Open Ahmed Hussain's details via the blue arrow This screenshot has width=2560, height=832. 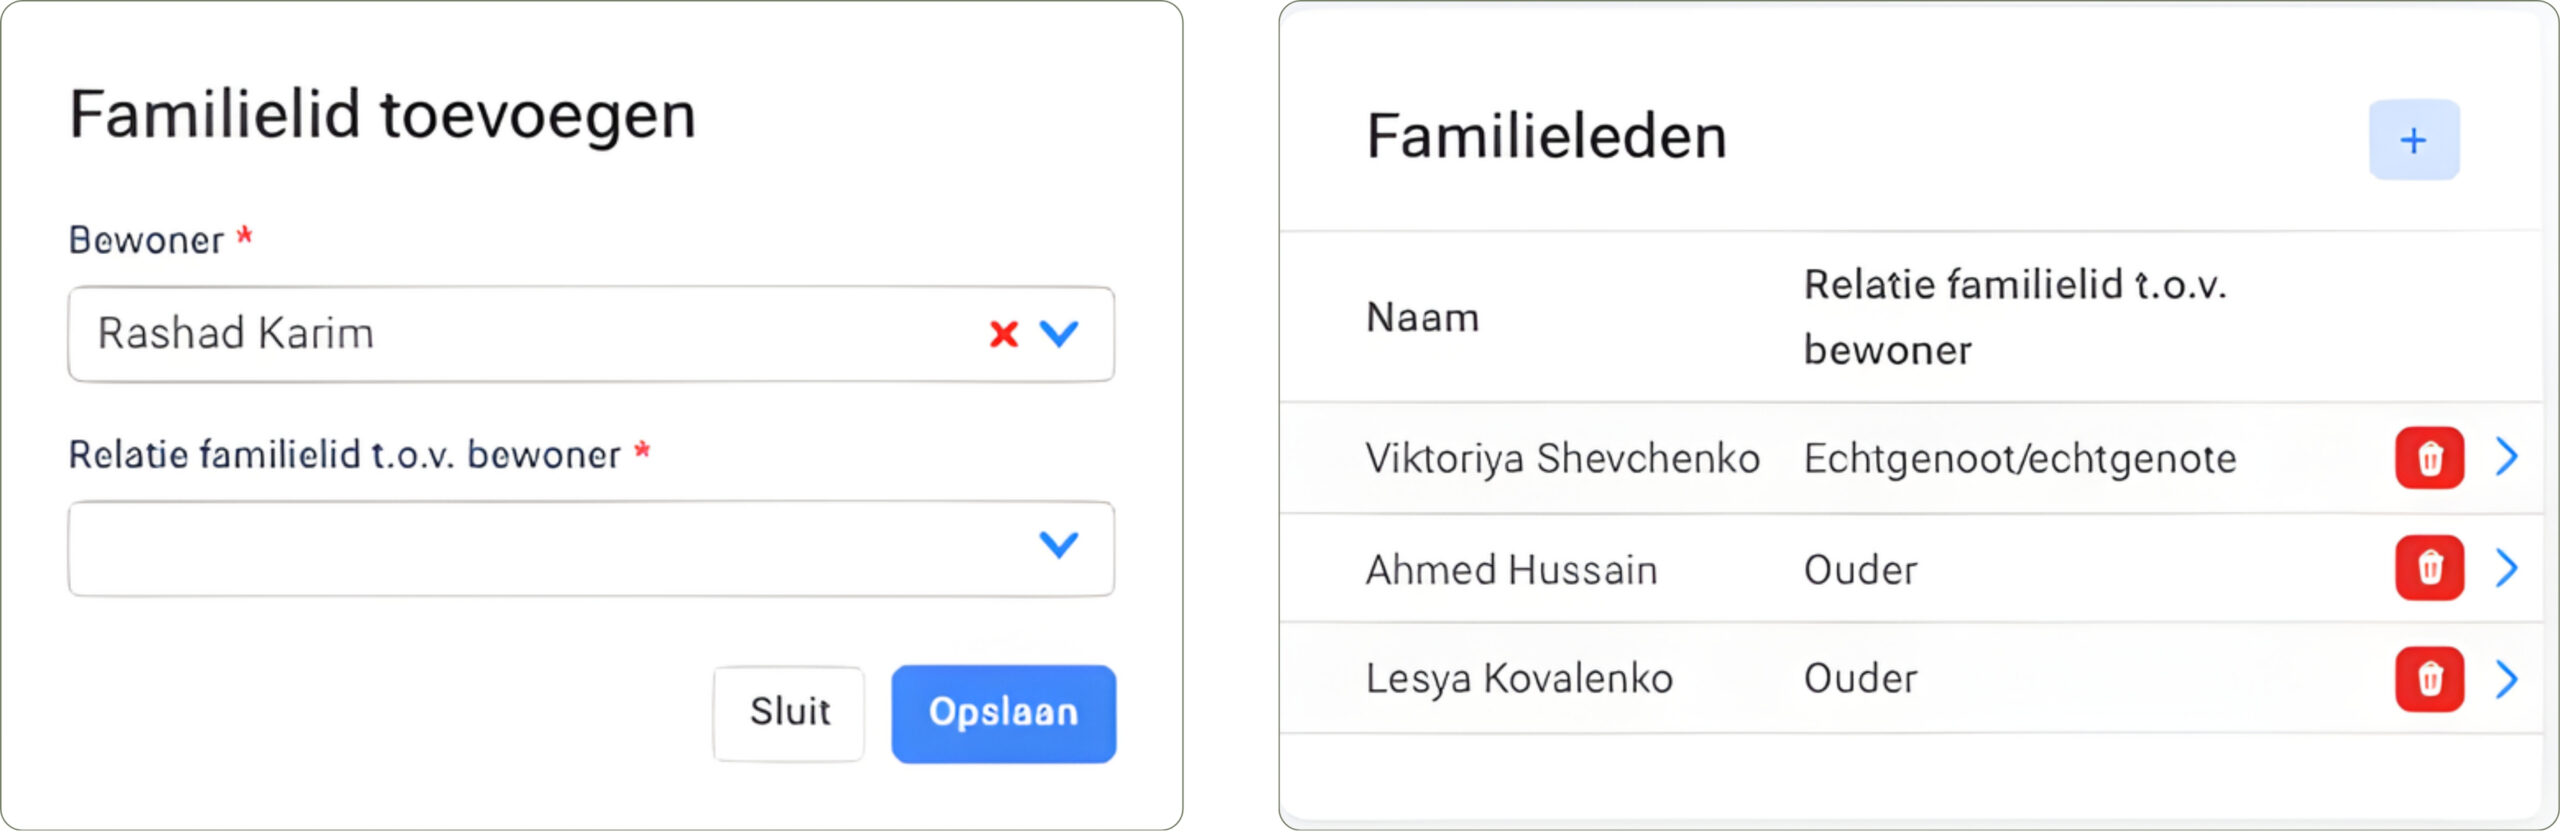[2510, 569]
